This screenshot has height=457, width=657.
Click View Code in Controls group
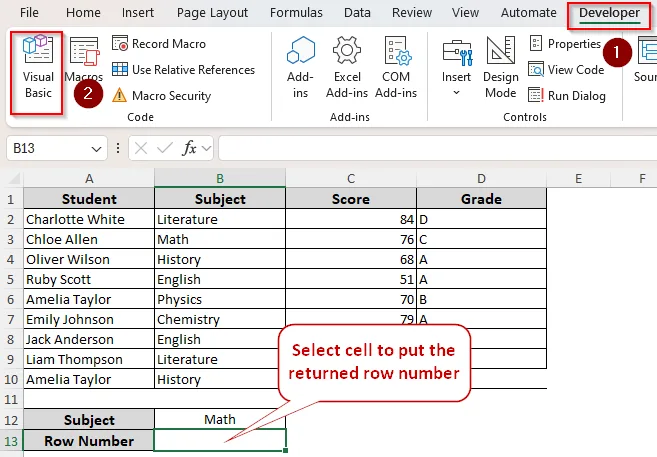point(566,70)
